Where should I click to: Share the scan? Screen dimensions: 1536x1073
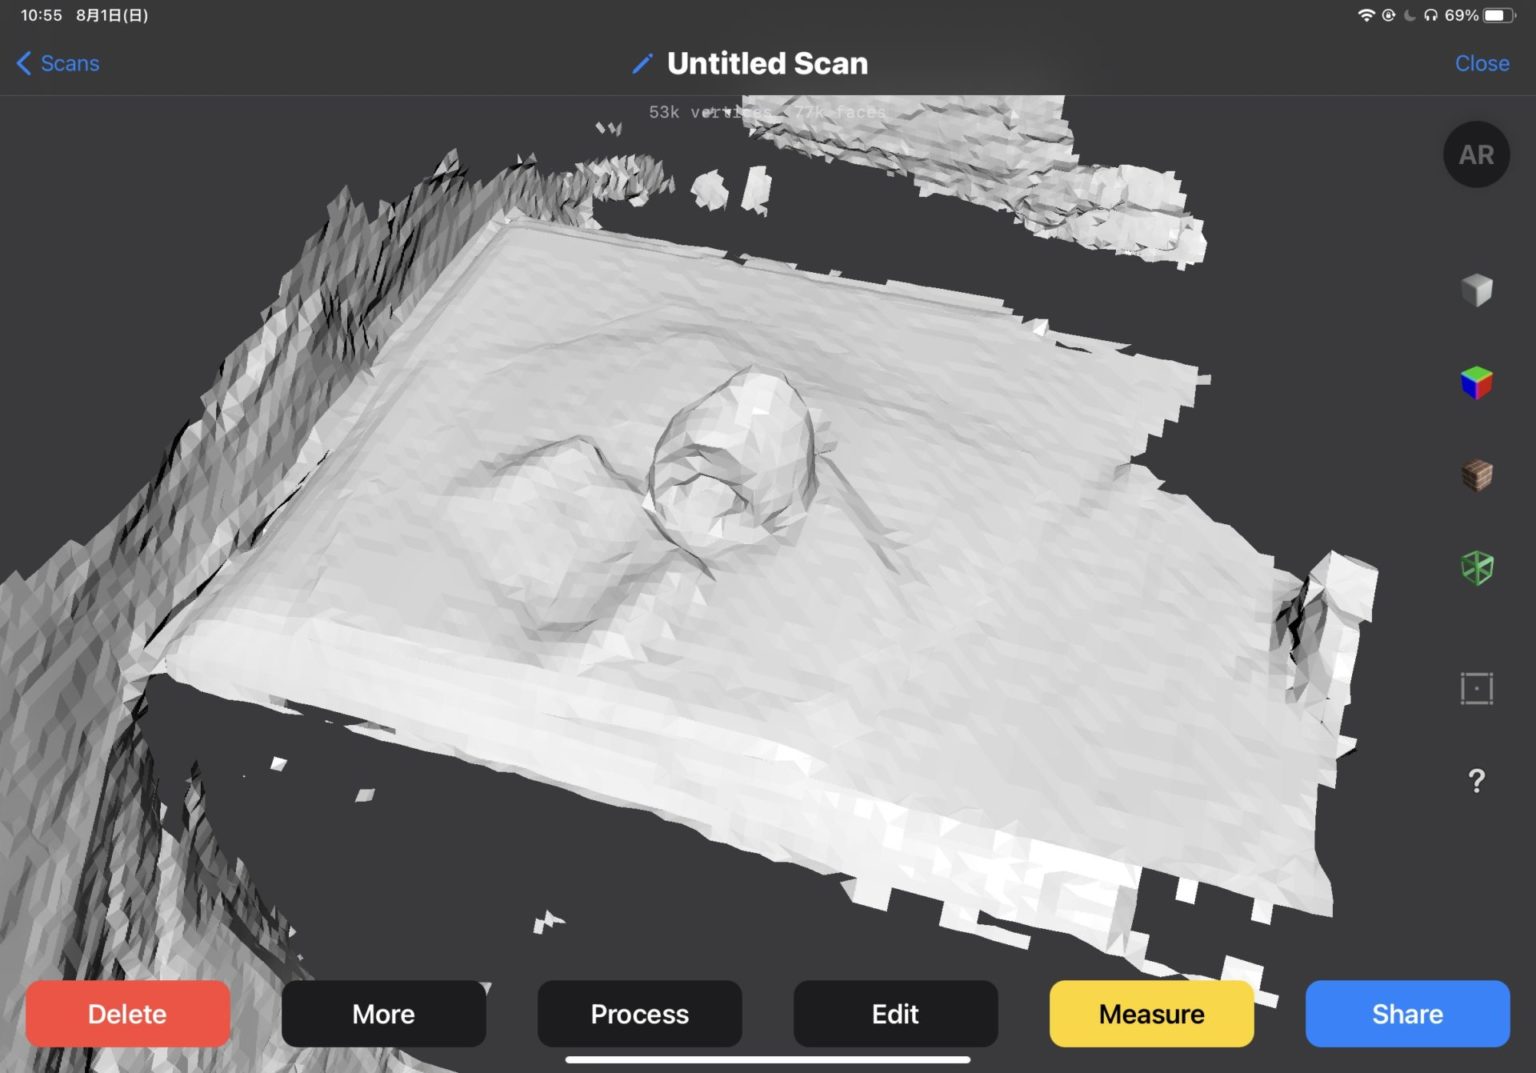pos(1406,1013)
